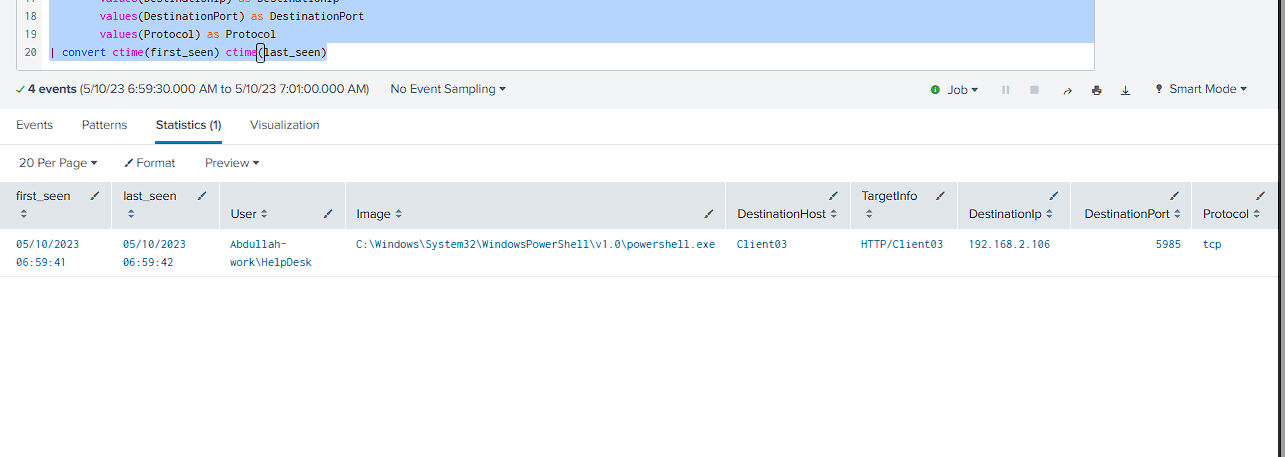Pause the search job

[x=1005, y=90]
